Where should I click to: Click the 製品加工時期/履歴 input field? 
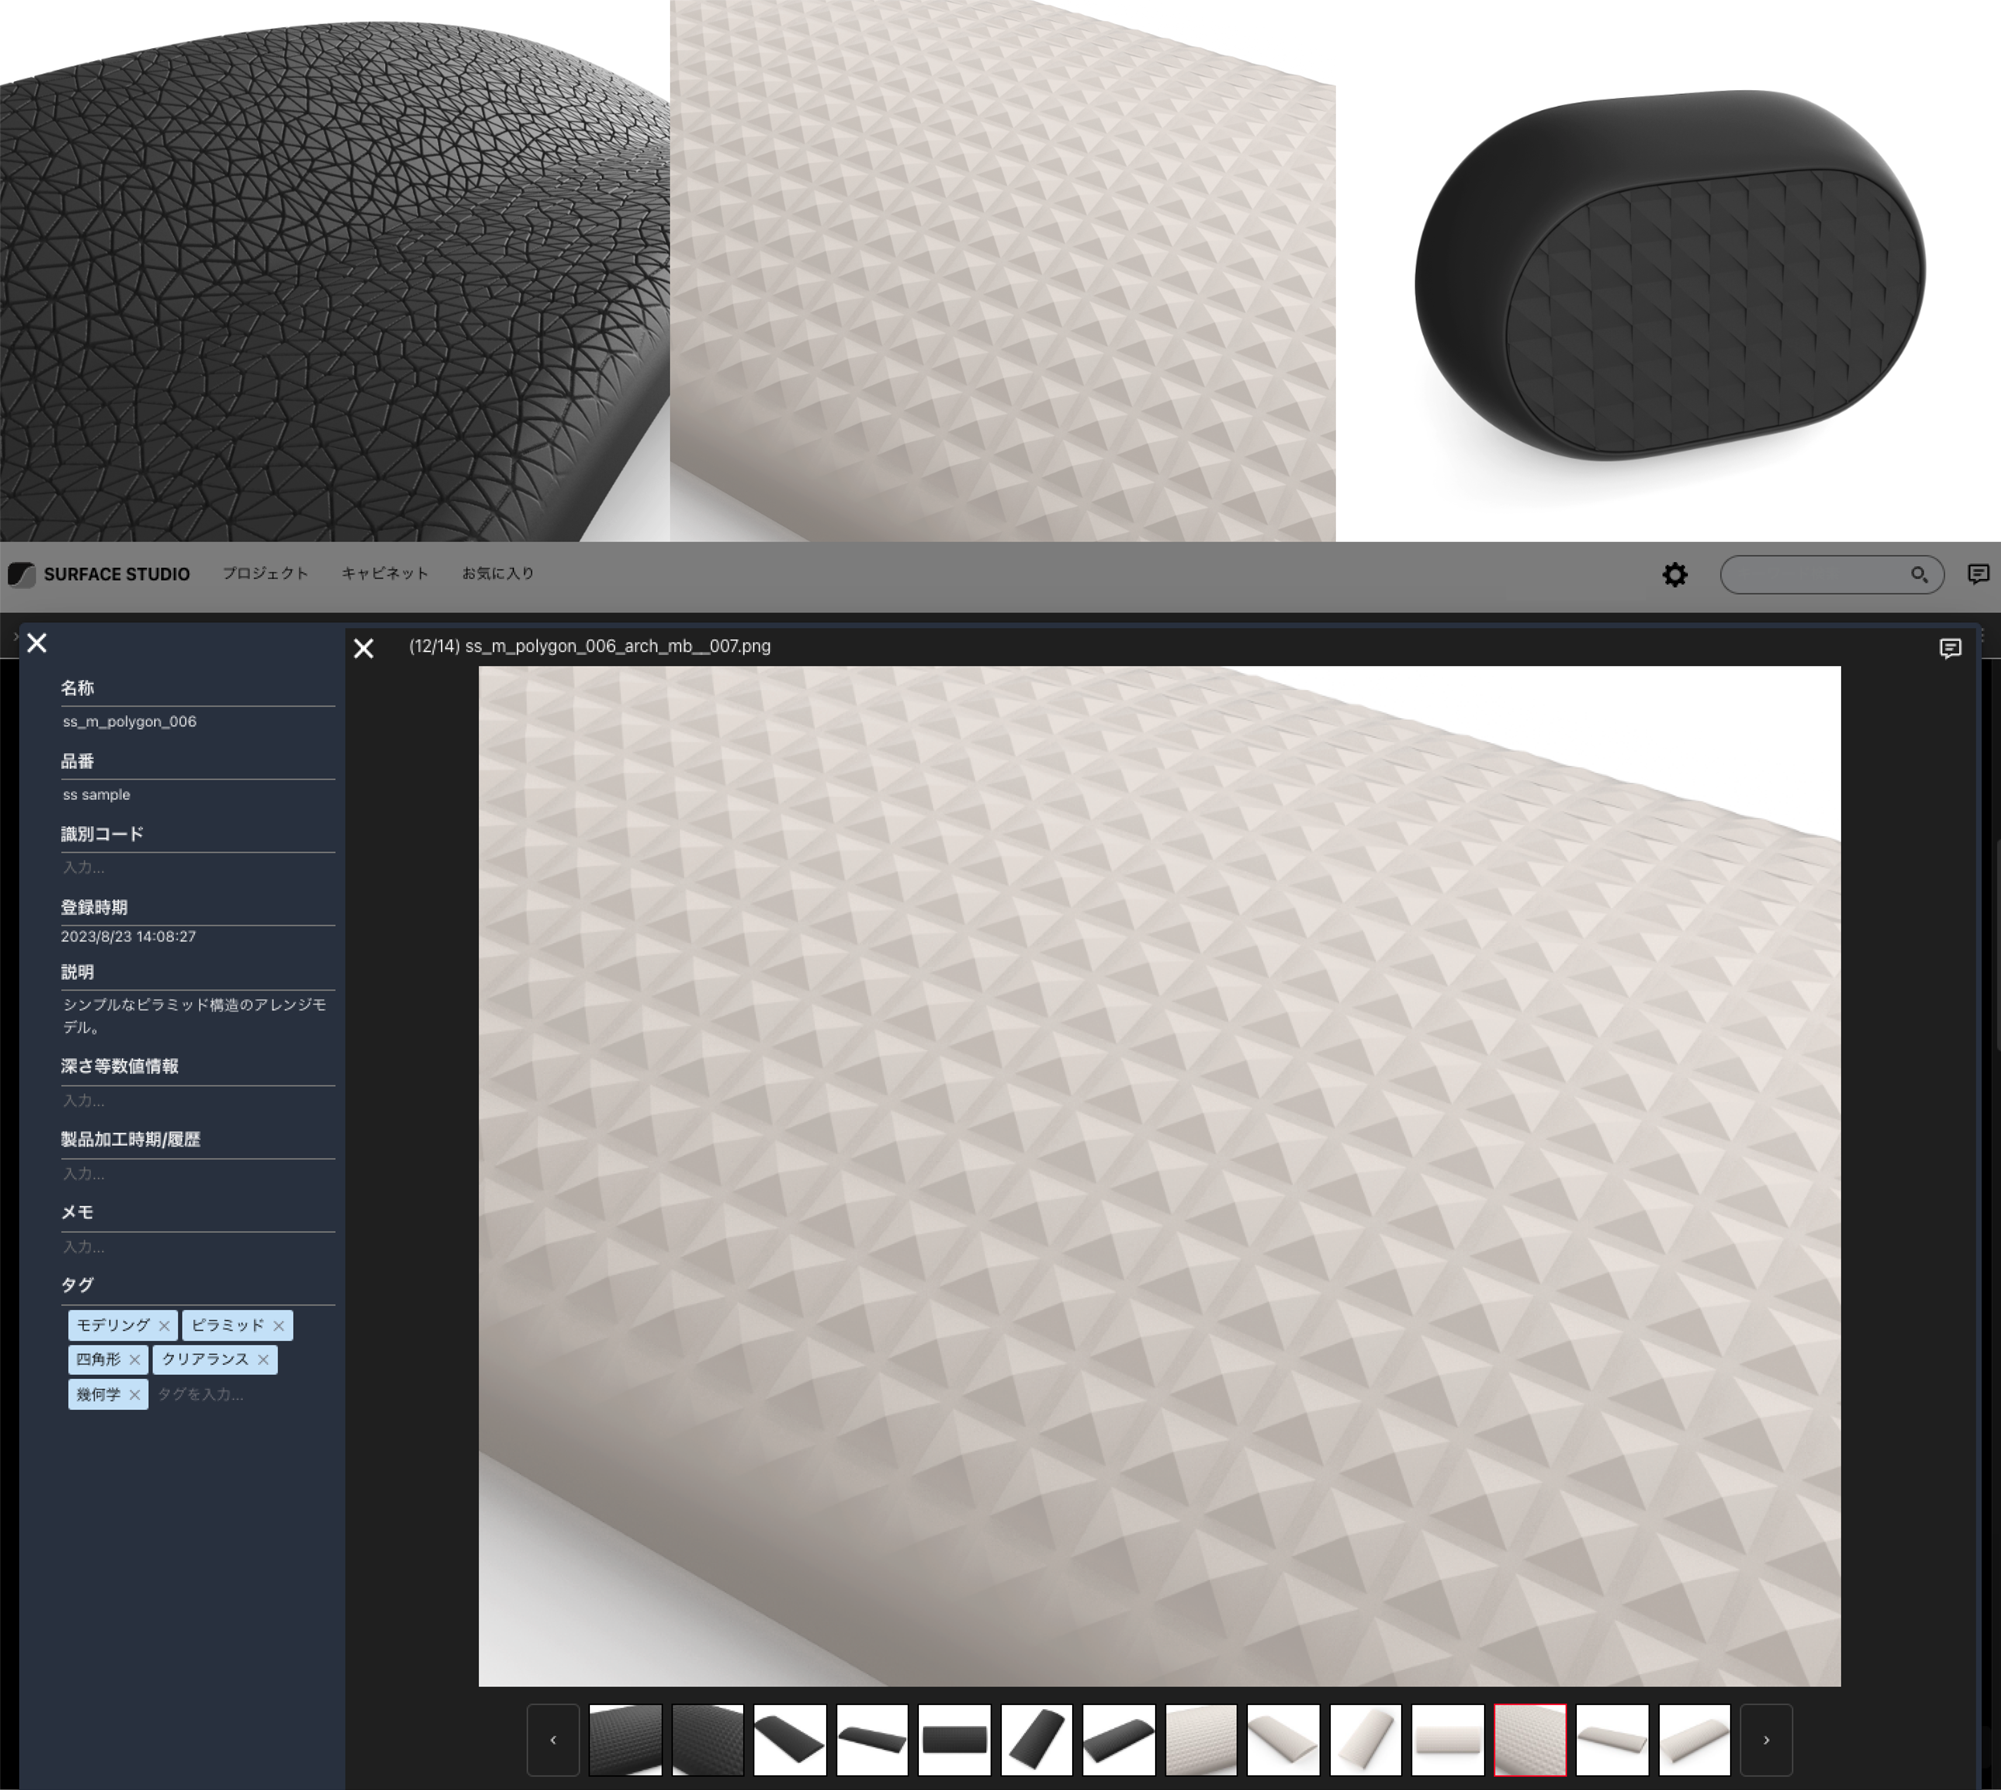(x=198, y=1174)
